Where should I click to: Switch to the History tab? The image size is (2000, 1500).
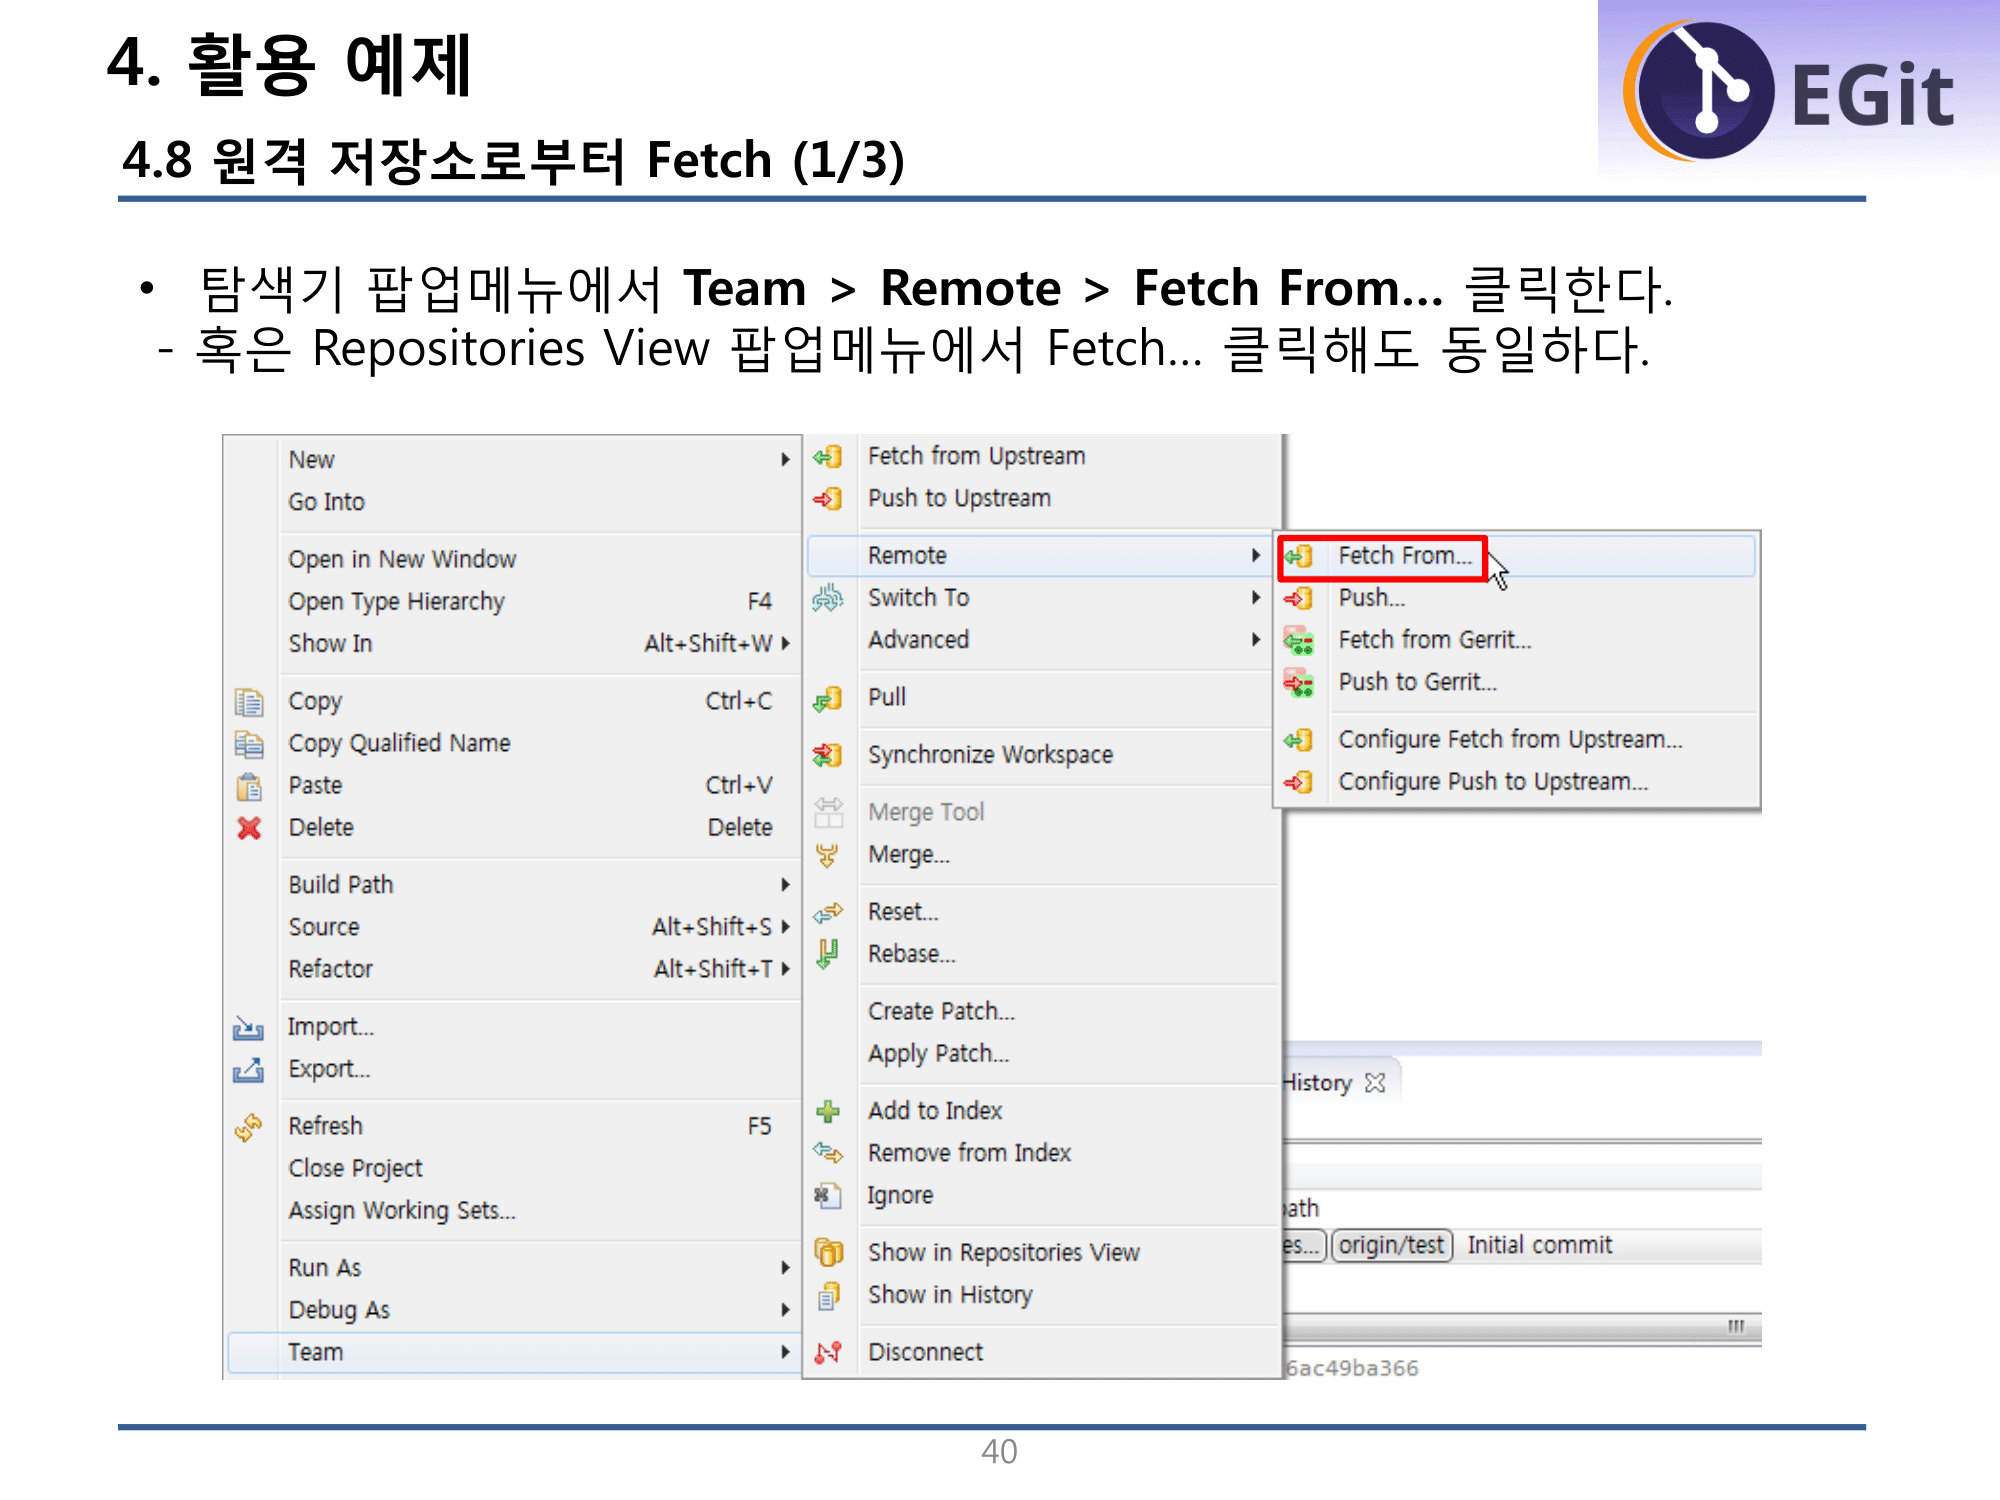tap(1320, 1083)
